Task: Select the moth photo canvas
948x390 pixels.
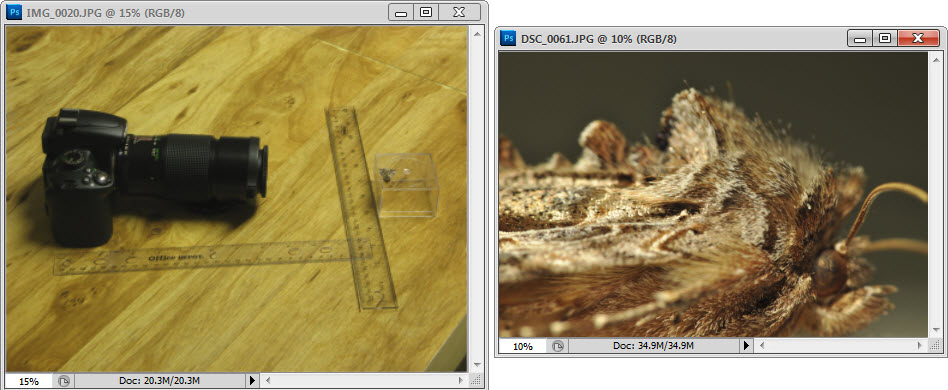Action: 713,194
